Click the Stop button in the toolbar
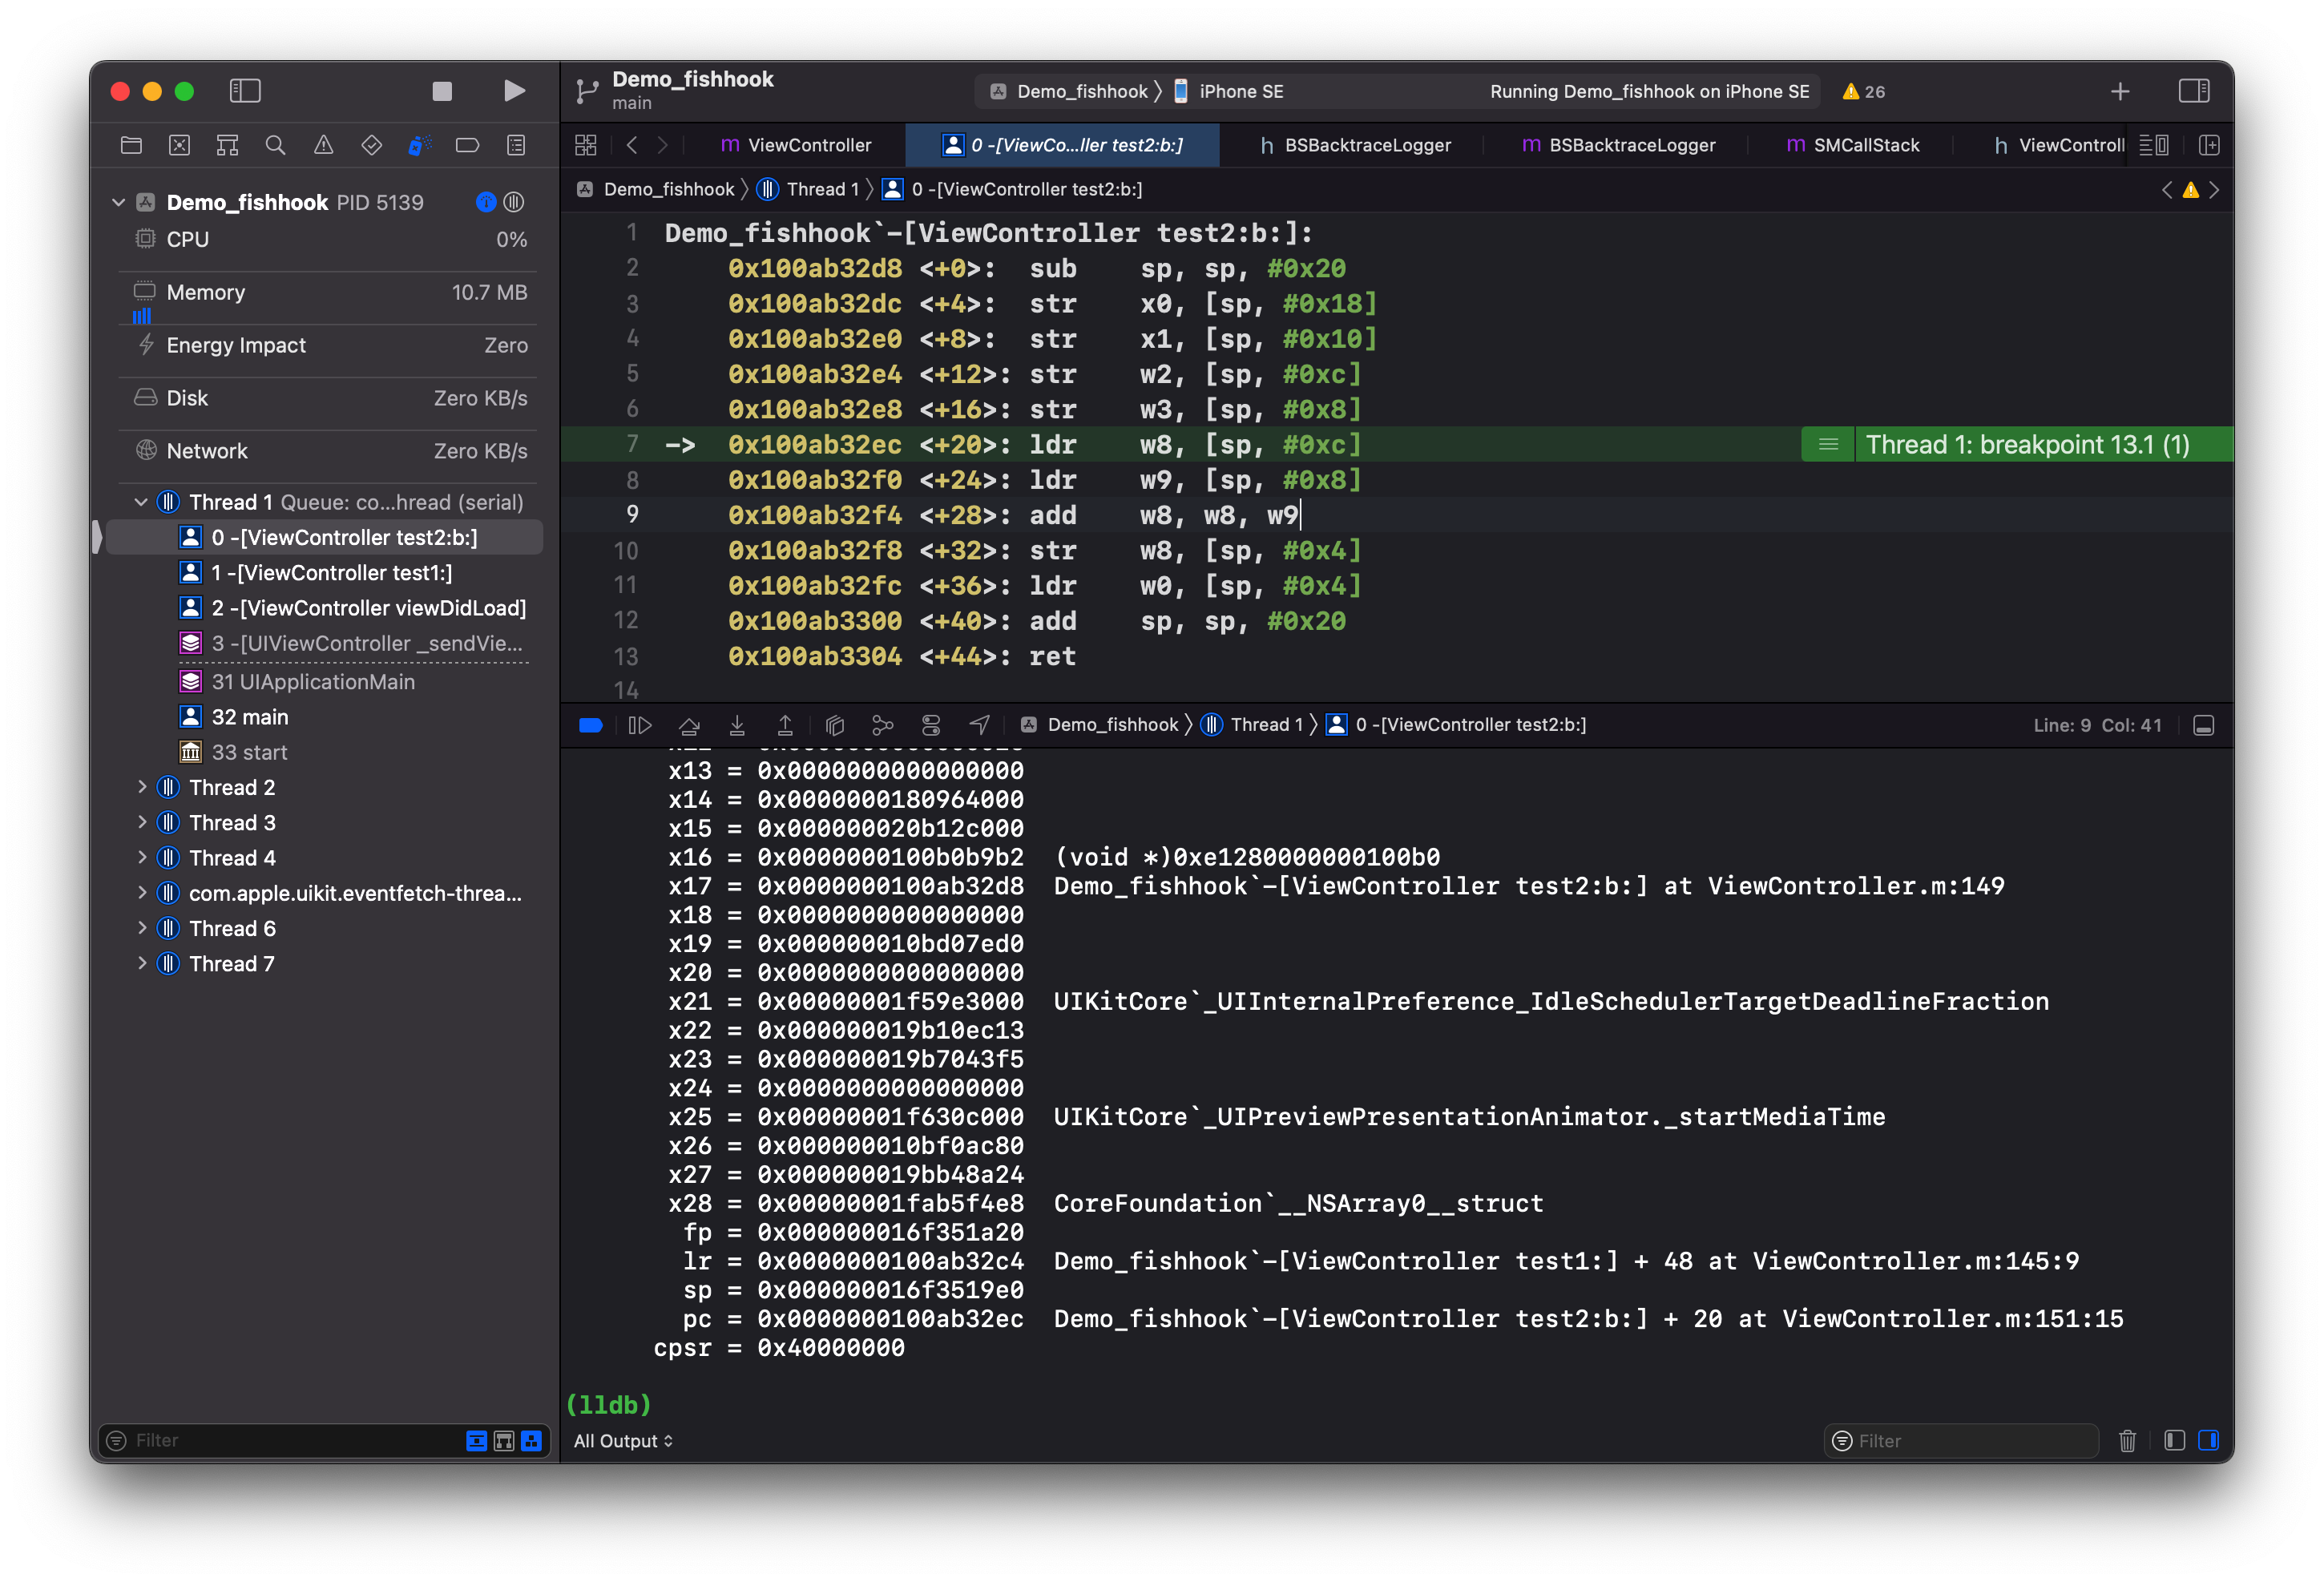 [442, 91]
